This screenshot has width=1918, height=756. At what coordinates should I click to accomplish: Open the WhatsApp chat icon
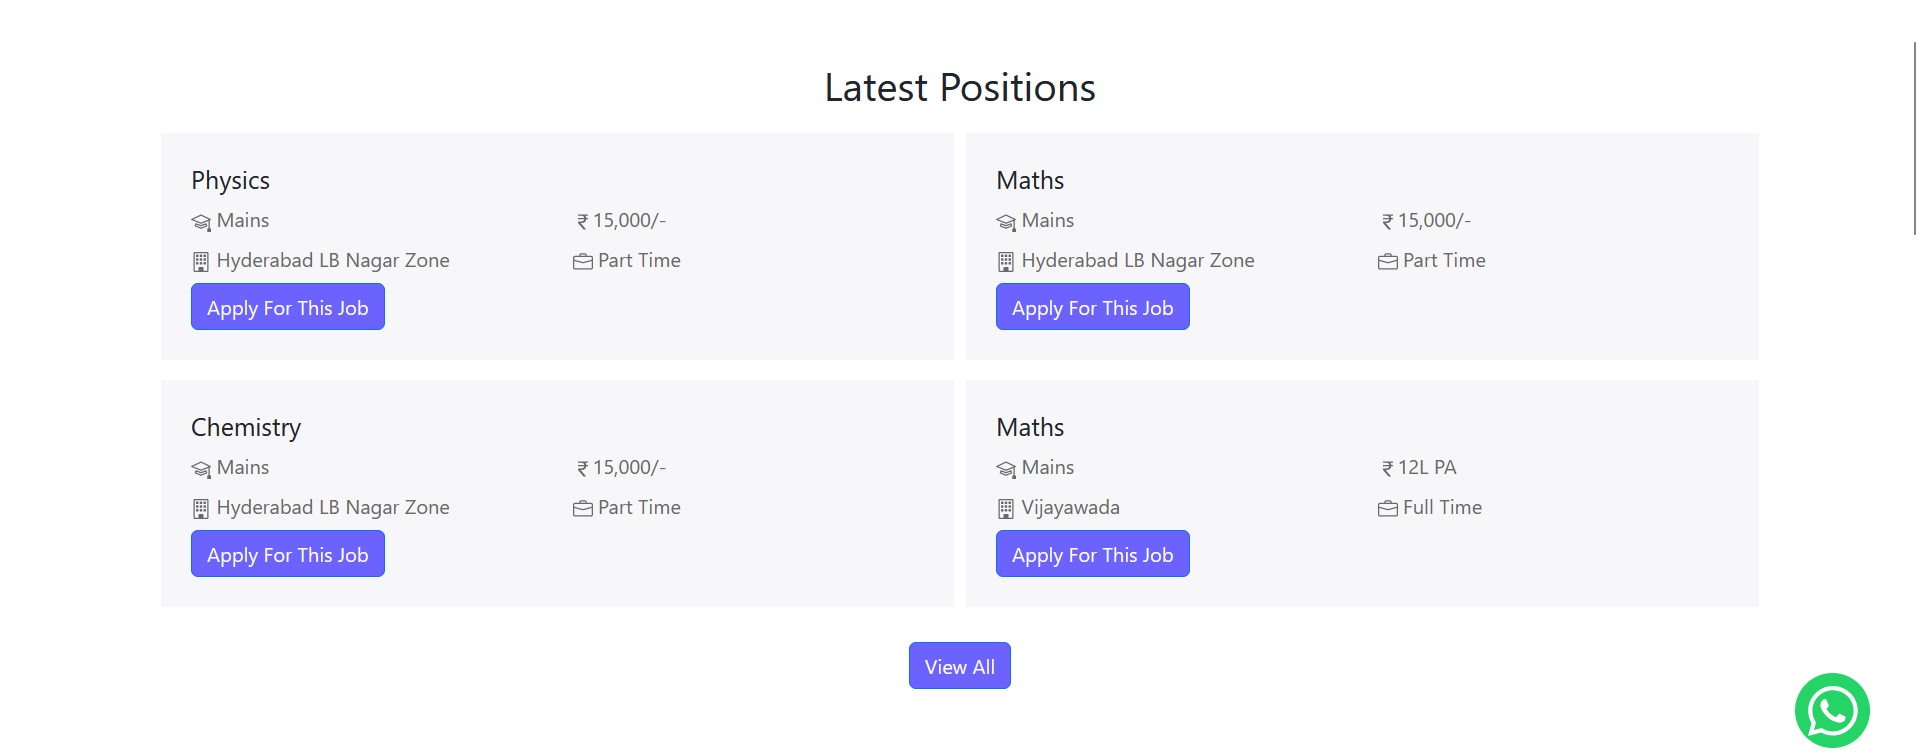1831,710
